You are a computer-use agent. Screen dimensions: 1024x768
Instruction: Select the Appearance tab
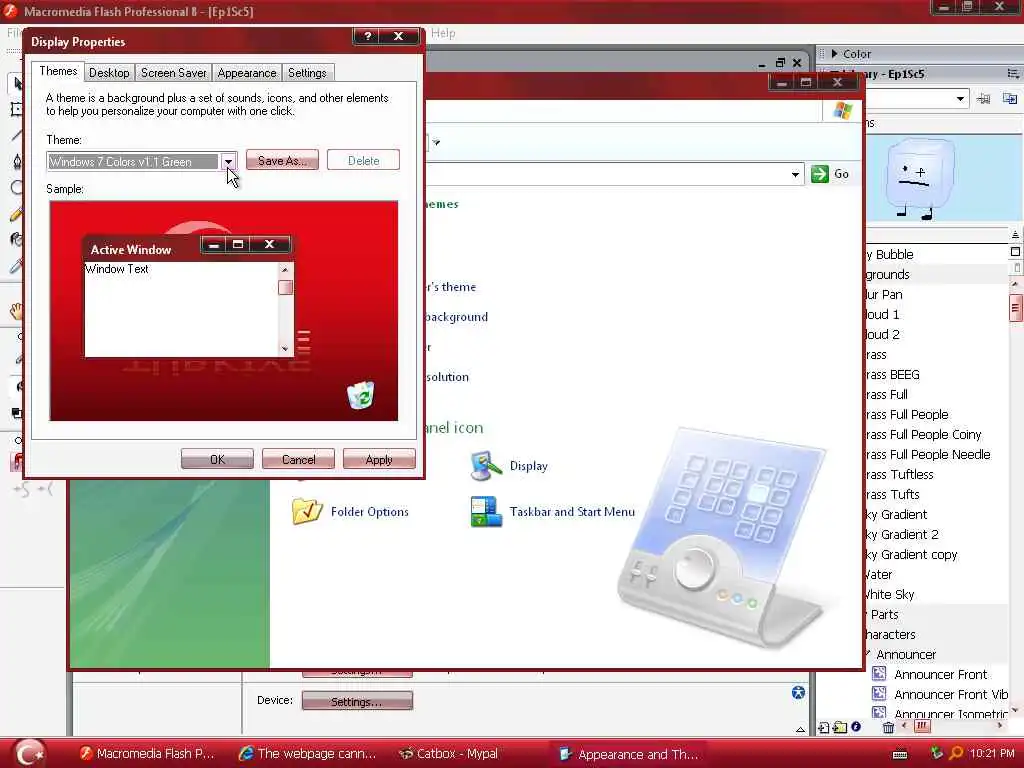(247, 73)
